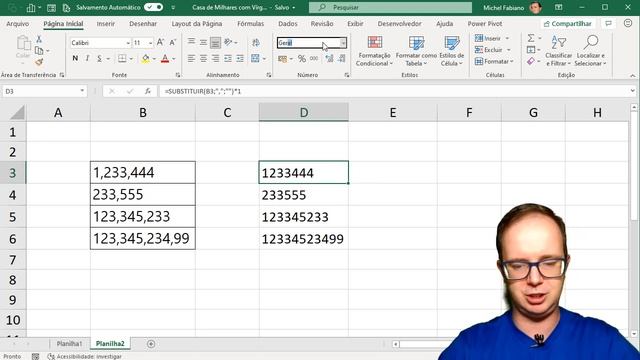The height and width of the screenshot is (360, 640).
Task: Apply the yellow fill color bucket
Action: [x=145, y=59]
